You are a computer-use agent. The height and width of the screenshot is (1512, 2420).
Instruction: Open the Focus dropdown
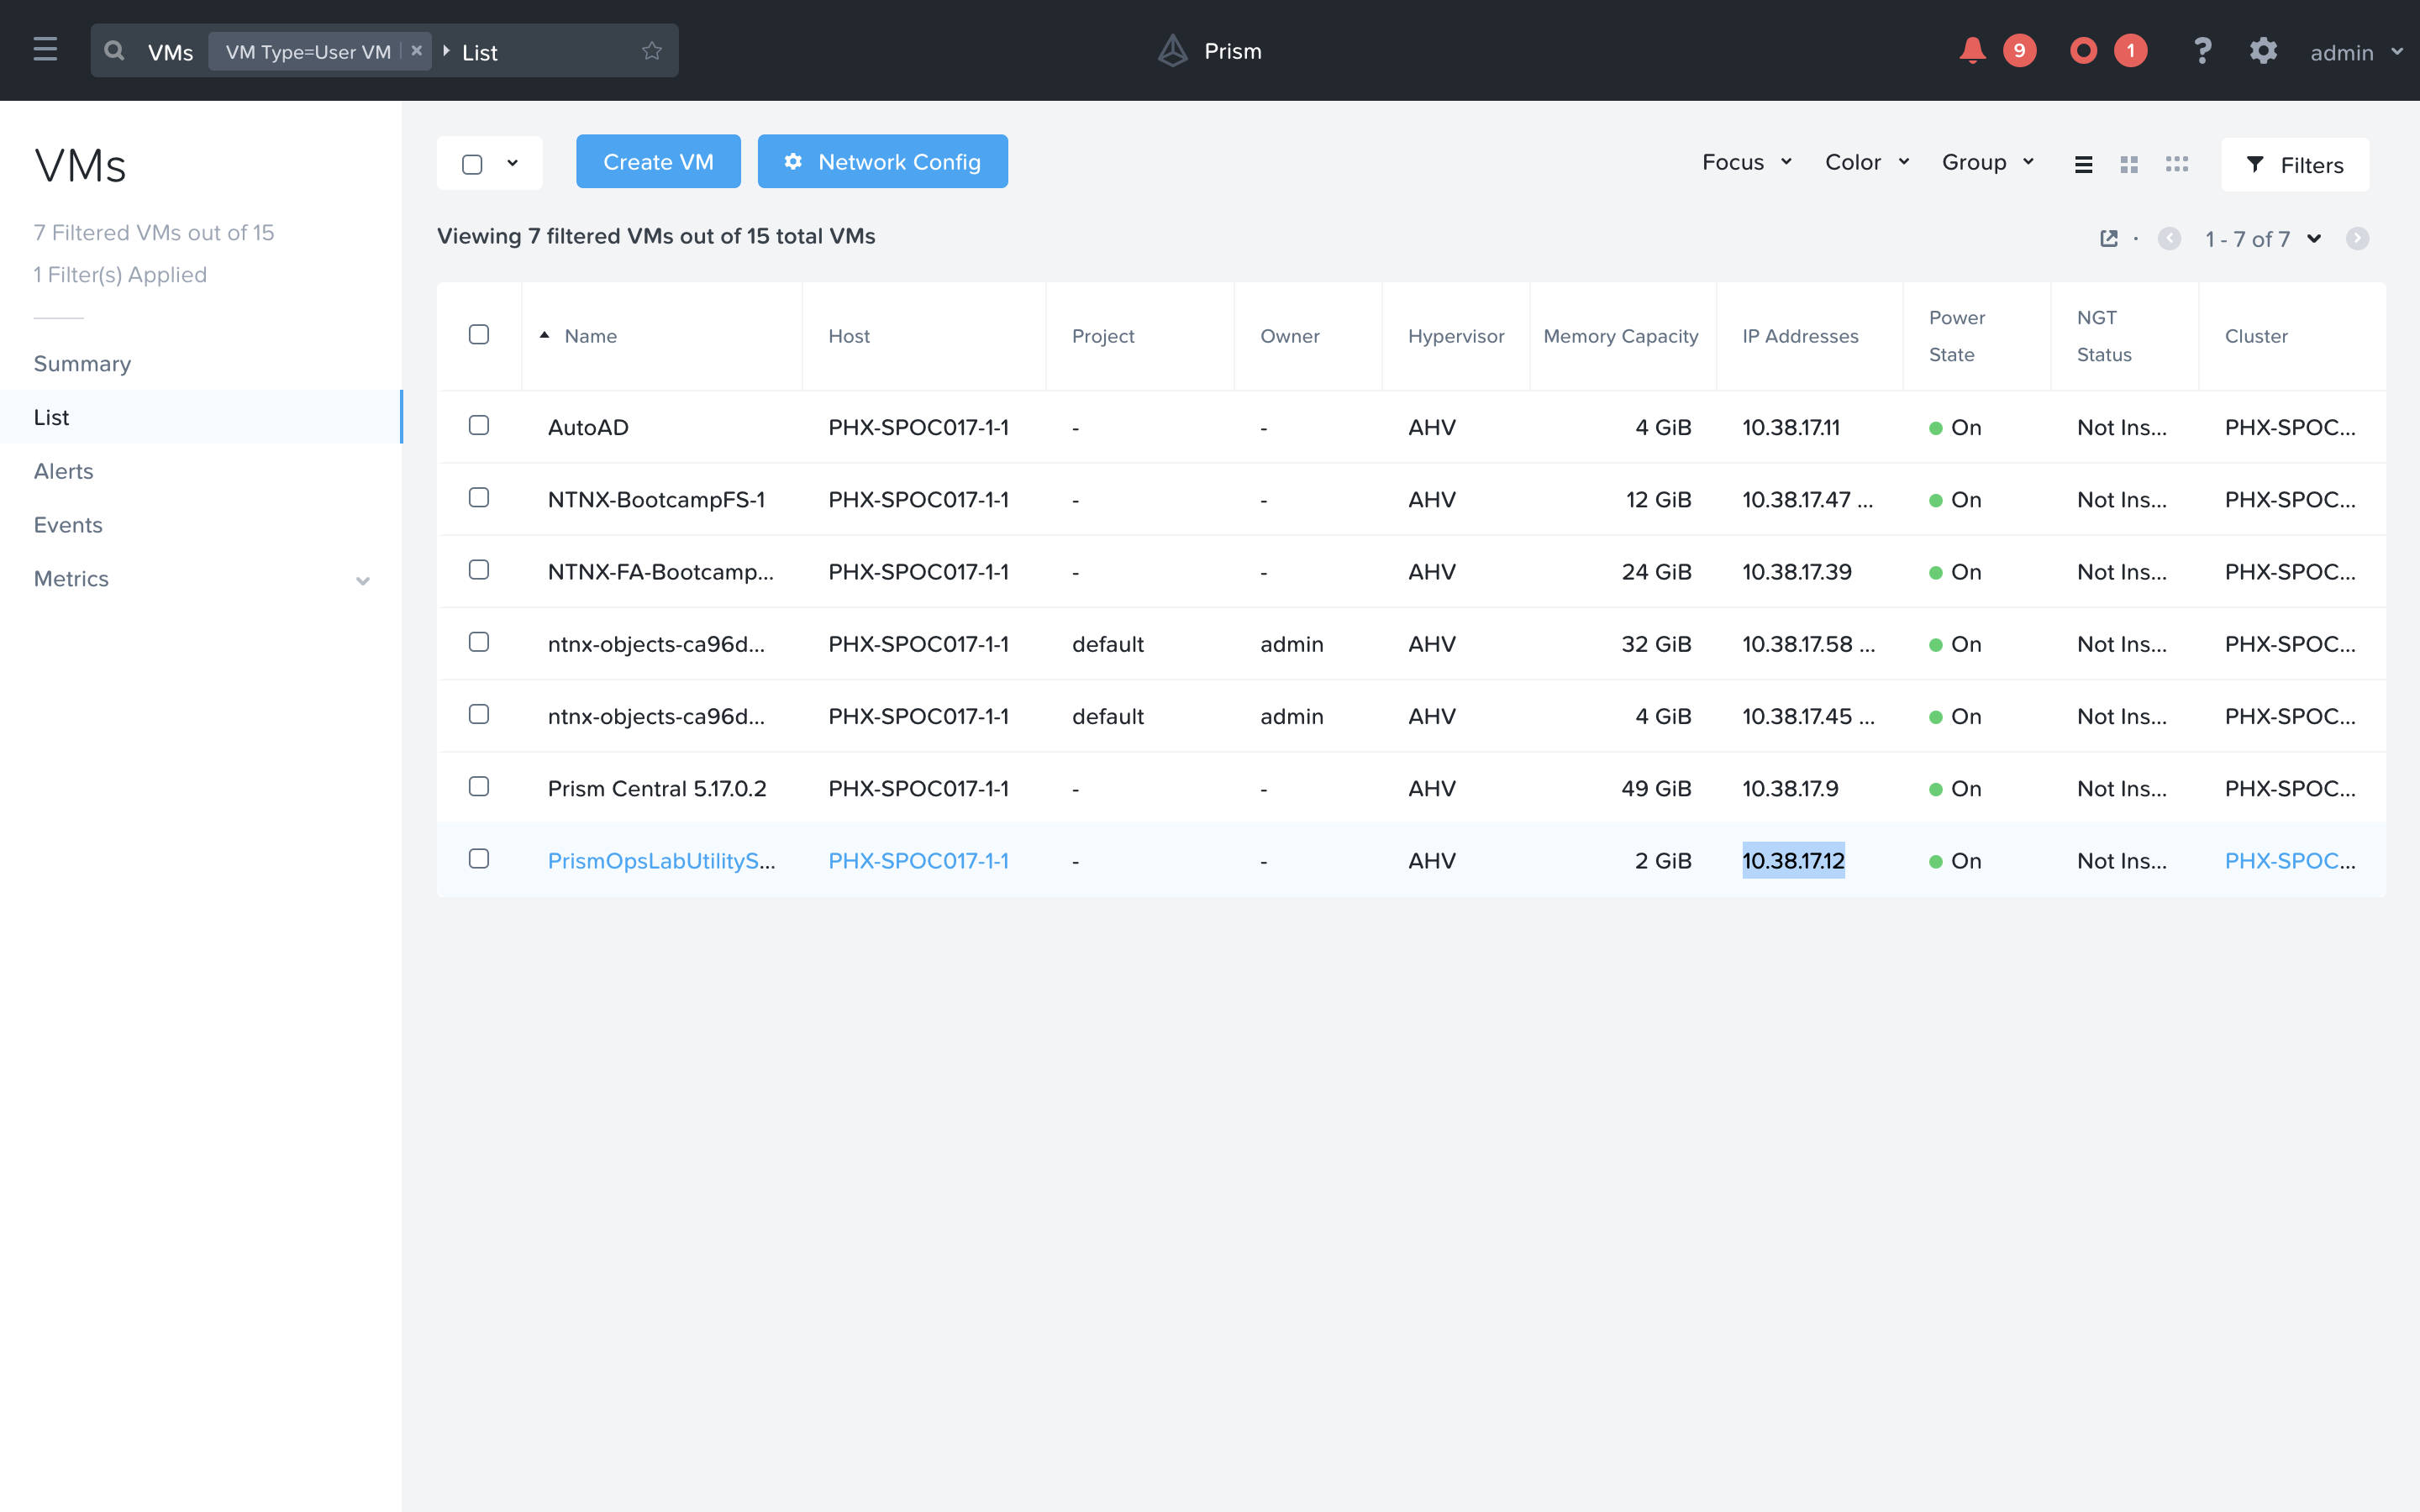click(1747, 162)
